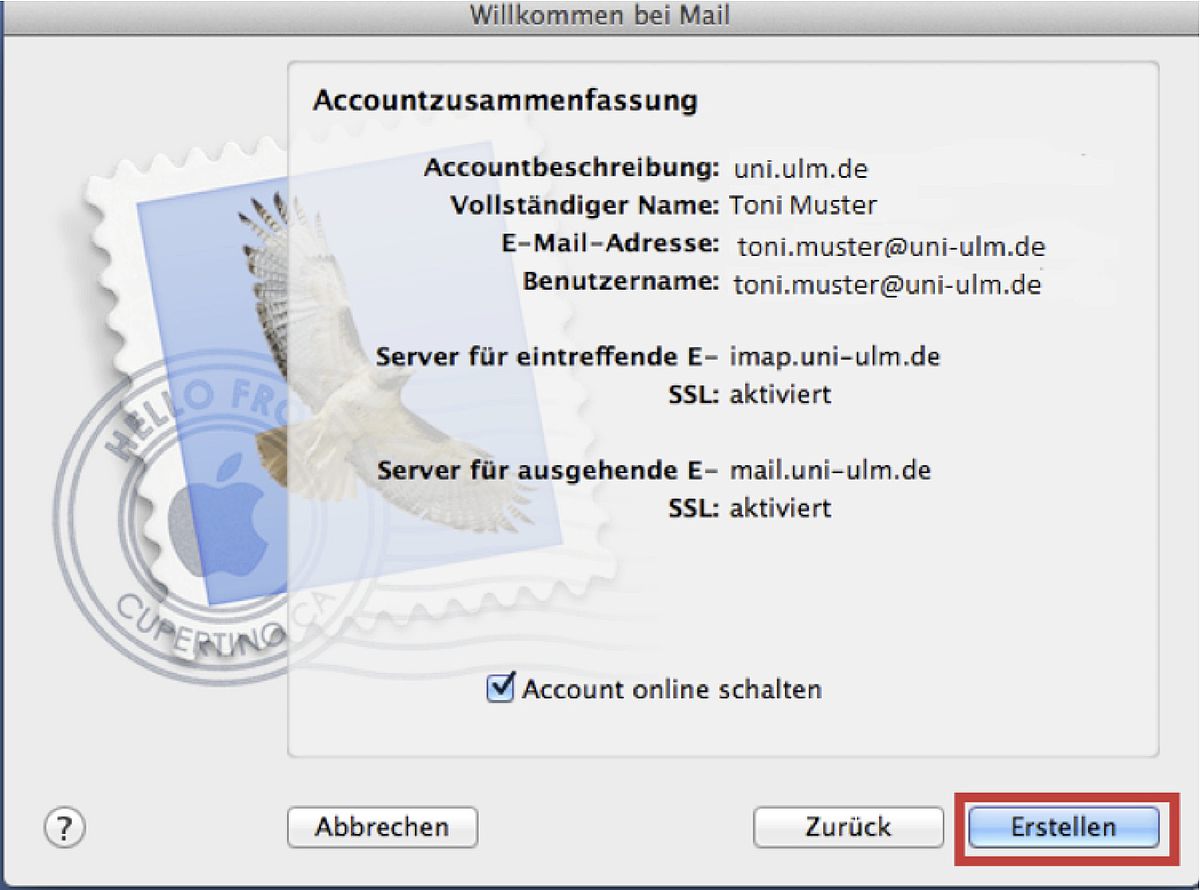Create the account with Erstellen
Image resolution: width=1200 pixels, height=890 pixels.
coord(1063,827)
